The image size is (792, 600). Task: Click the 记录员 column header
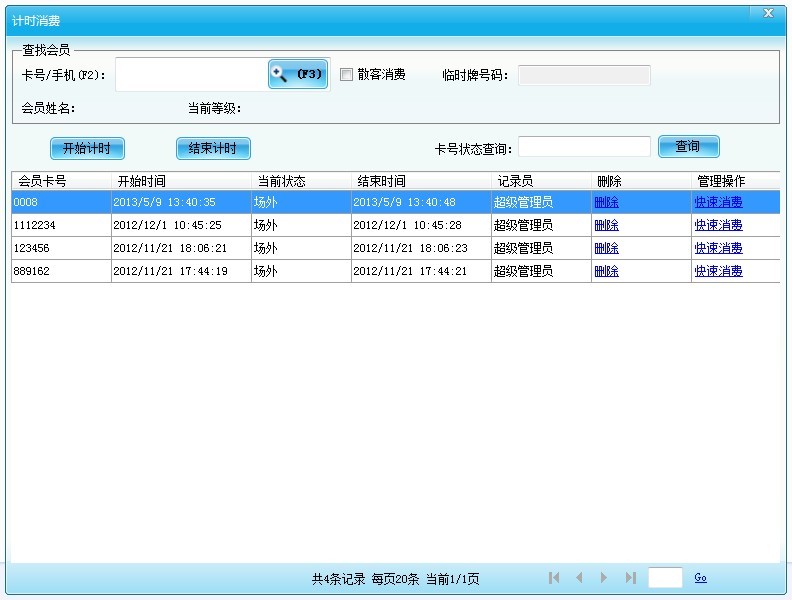[x=541, y=181]
